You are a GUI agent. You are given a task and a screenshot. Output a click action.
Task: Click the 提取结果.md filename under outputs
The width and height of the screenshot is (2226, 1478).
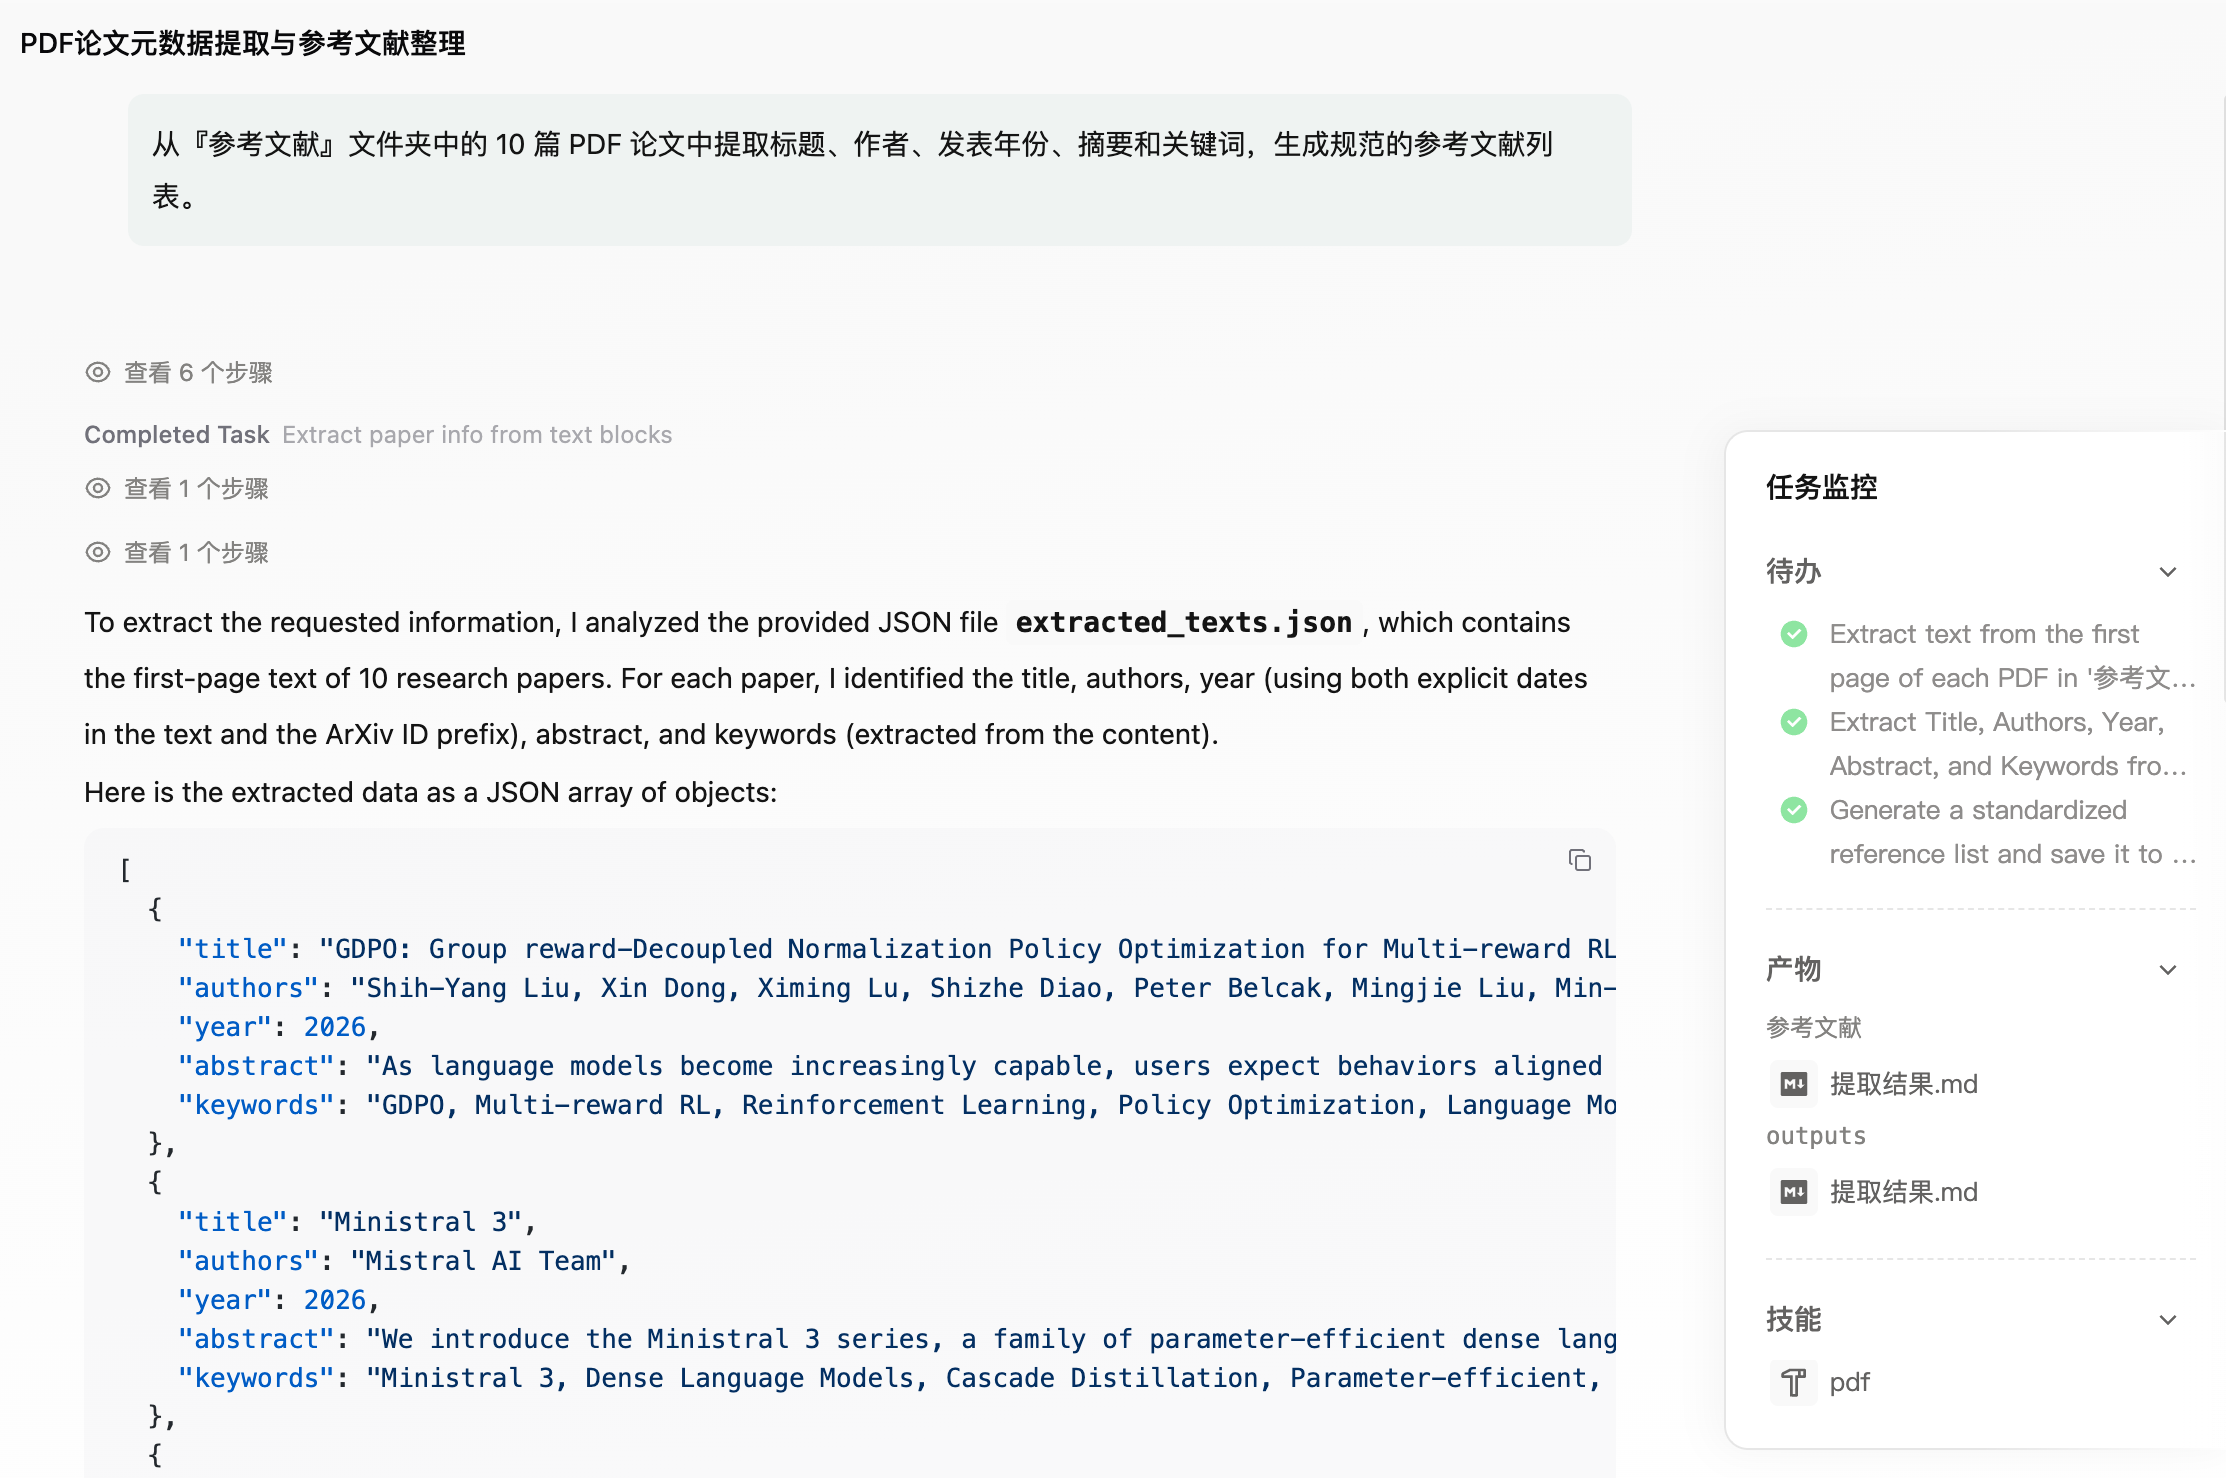pyautogui.click(x=1904, y=1191)
